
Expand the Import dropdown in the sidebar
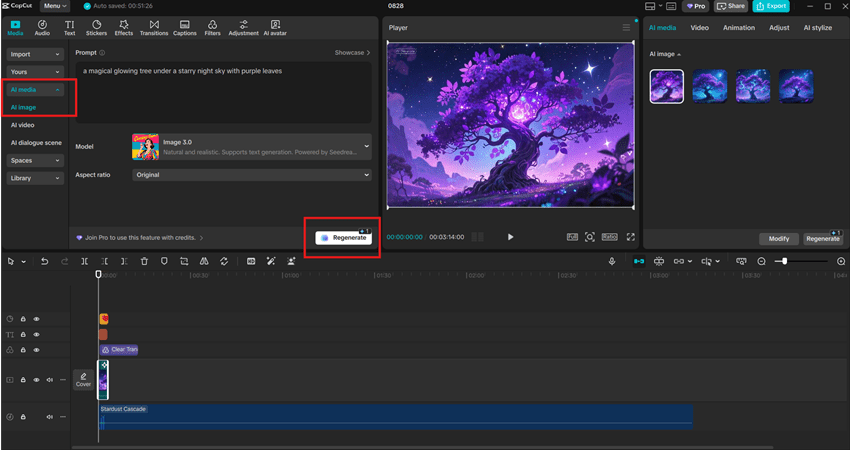click(x=35, y=54)
